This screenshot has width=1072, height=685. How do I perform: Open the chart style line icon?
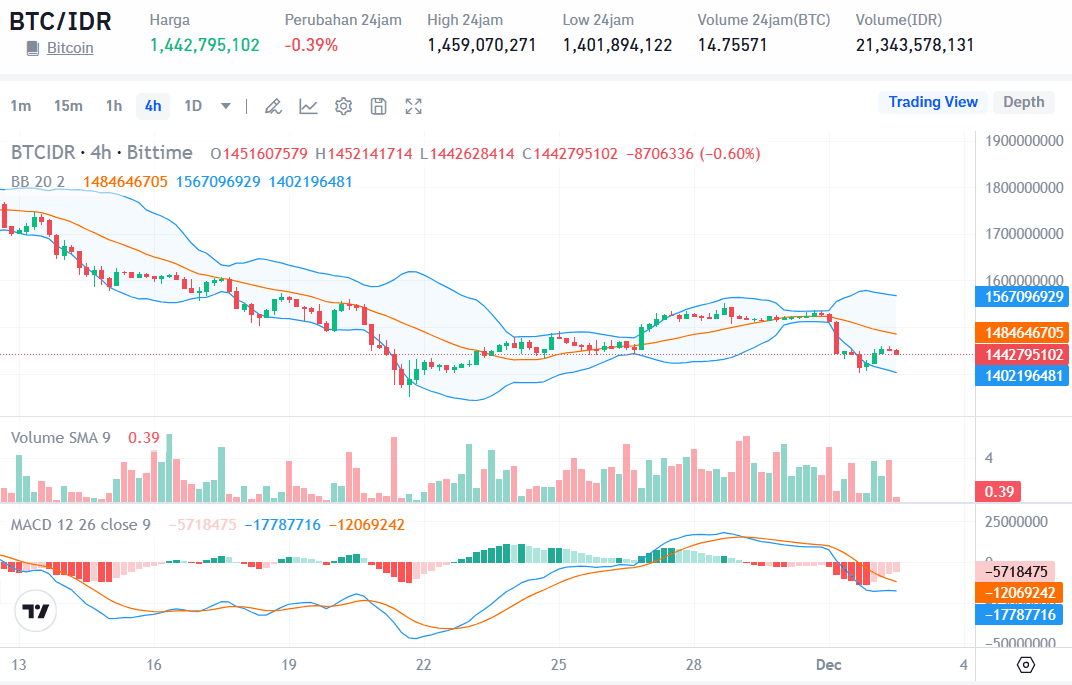pos(308,105)
